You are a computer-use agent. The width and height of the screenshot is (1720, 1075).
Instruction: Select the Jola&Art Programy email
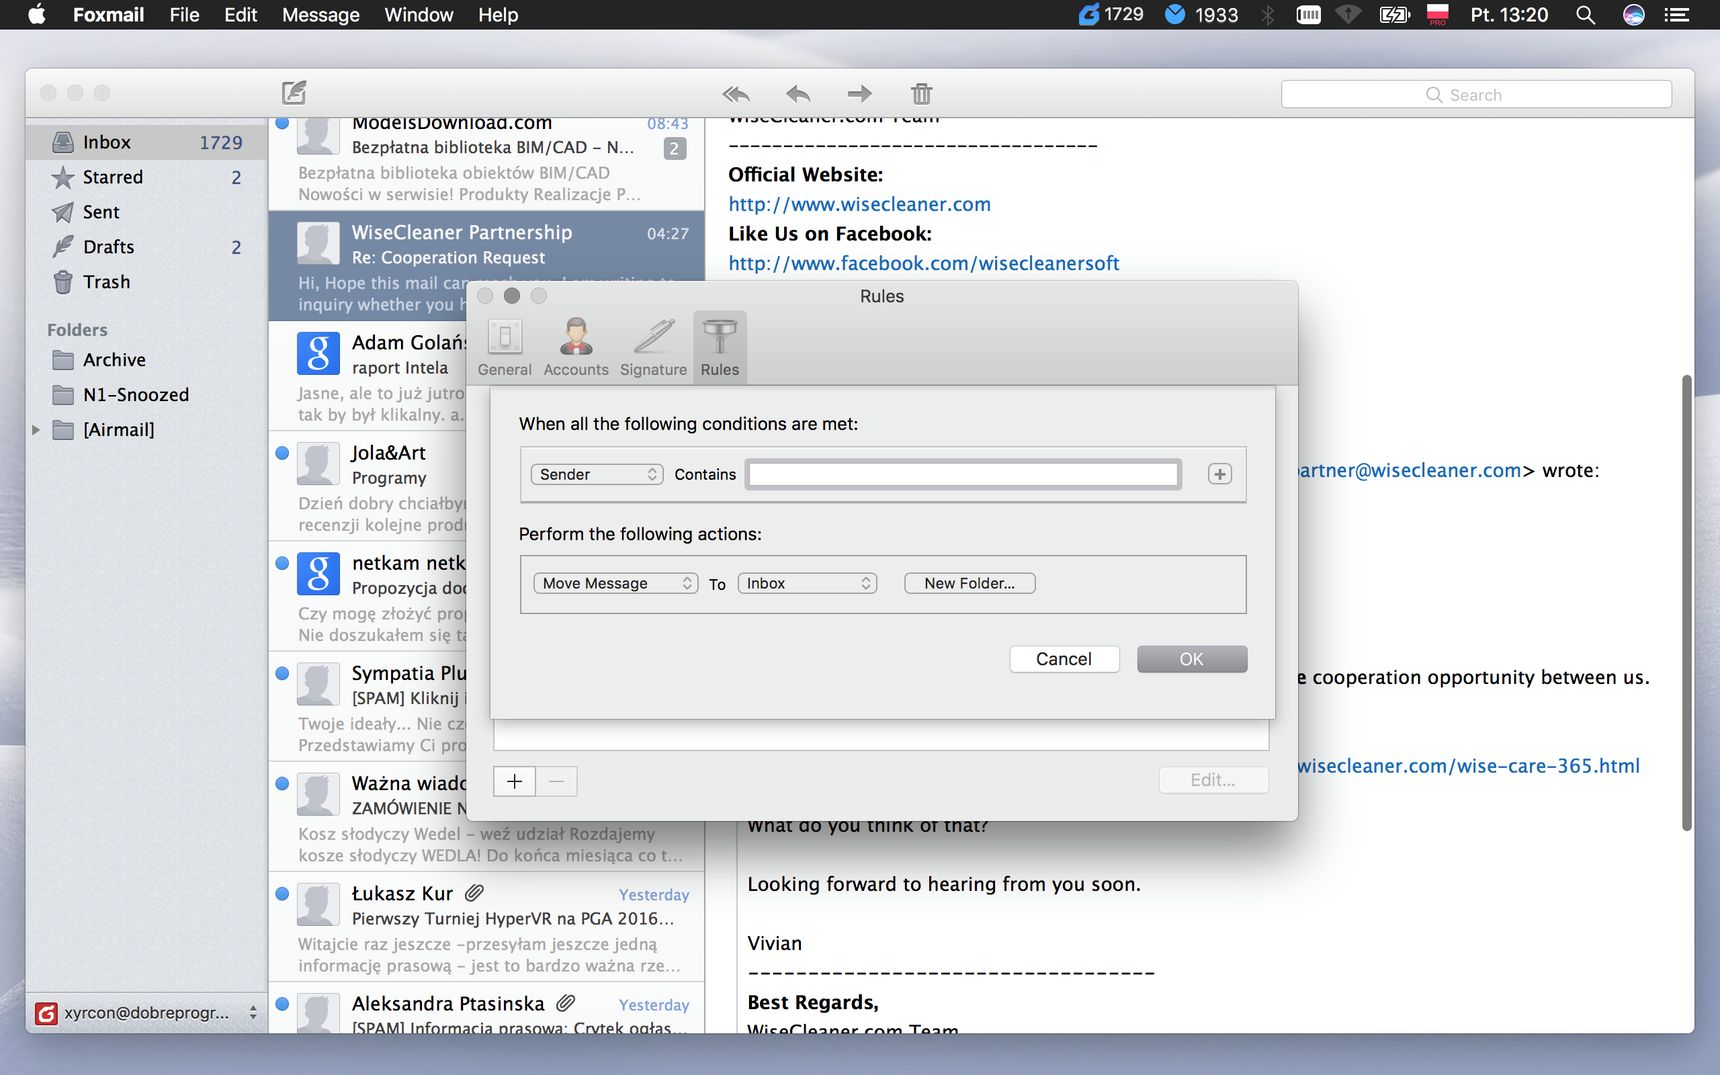(368, 487)
